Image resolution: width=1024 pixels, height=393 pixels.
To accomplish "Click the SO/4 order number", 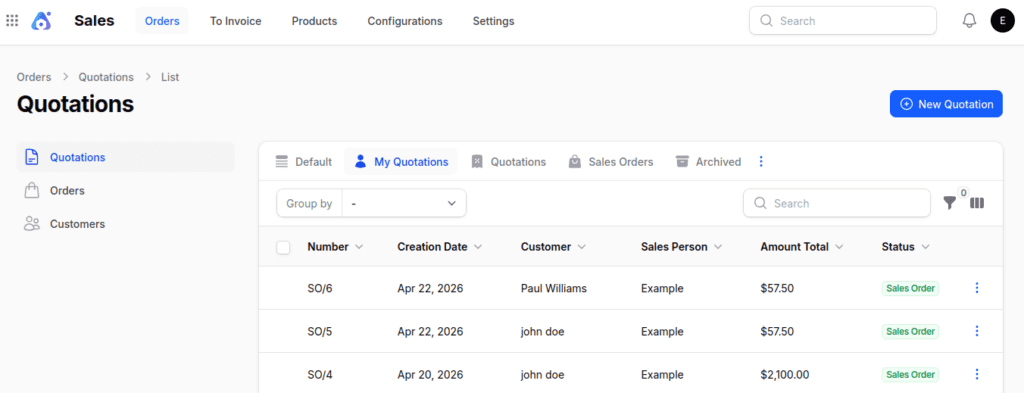I will (320, 375).
